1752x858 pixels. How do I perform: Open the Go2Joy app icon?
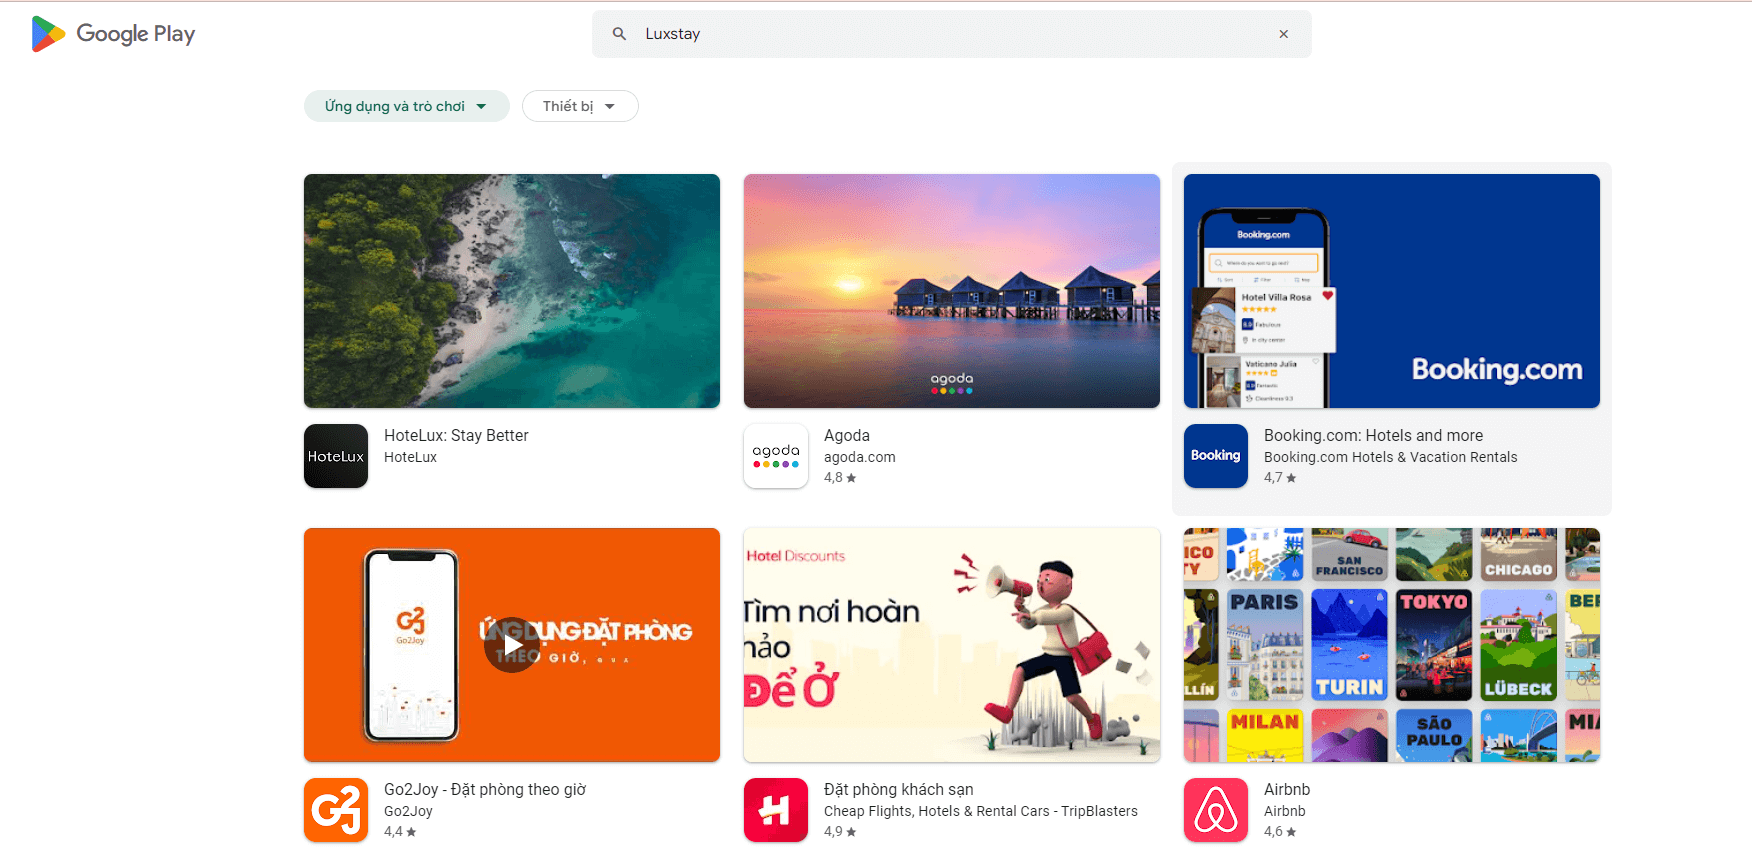pyautogui.click(x=336, y=810)
